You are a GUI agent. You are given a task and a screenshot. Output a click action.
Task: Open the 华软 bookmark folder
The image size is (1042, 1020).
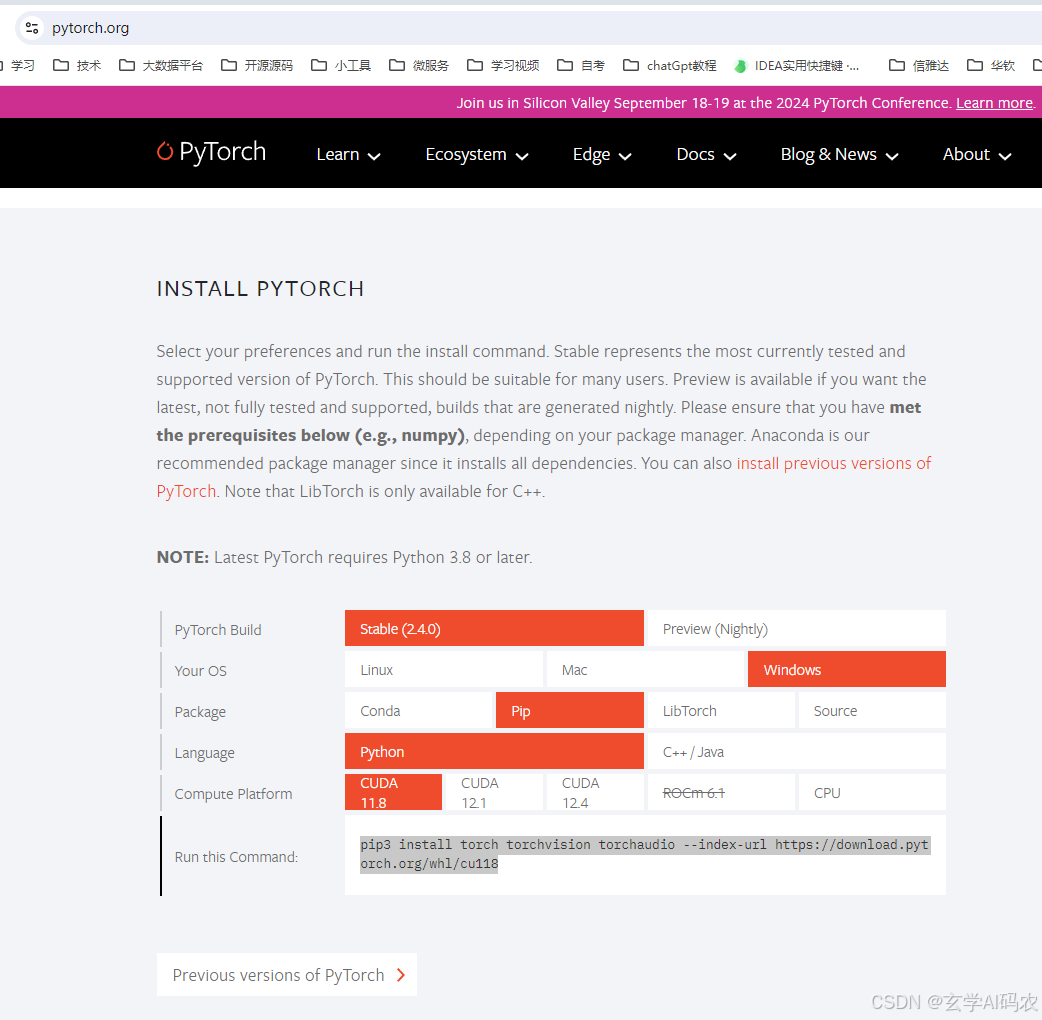pos(991,65)
